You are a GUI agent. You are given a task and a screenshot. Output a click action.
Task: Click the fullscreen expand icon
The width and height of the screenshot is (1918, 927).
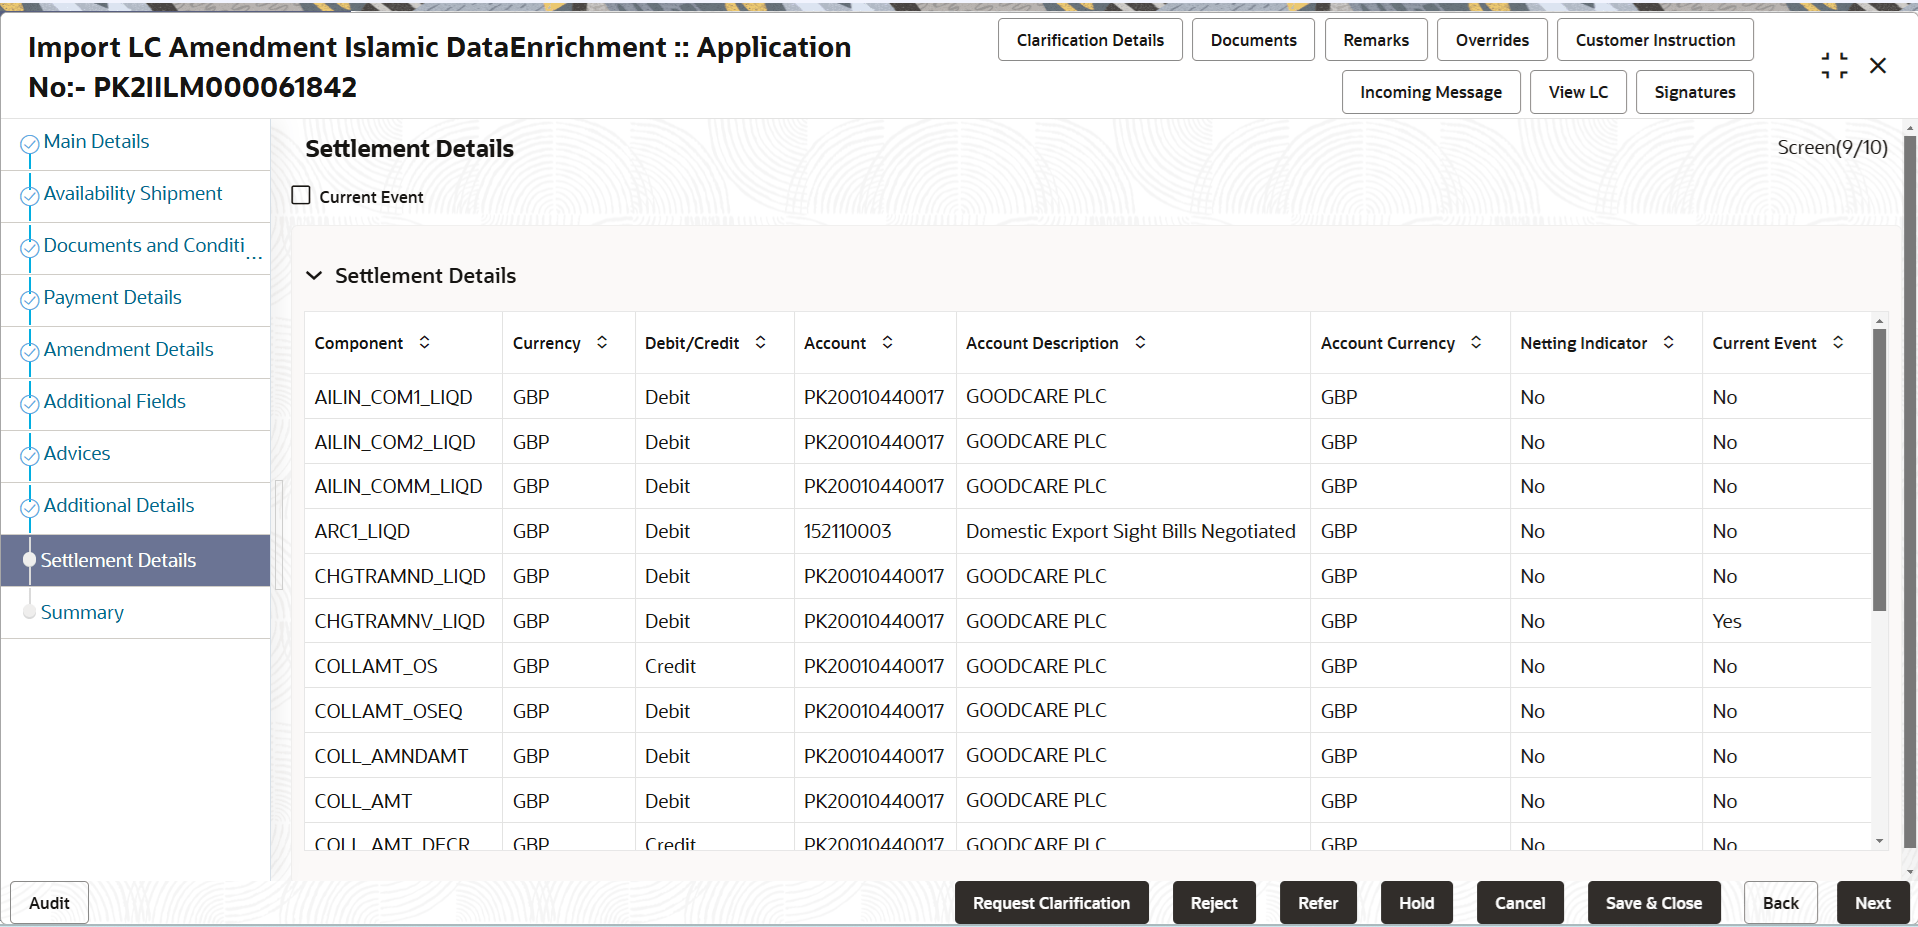(1834, 65)
